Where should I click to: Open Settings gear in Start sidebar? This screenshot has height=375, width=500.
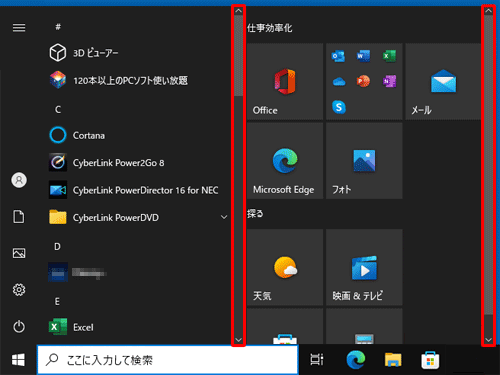coord(19,290)
